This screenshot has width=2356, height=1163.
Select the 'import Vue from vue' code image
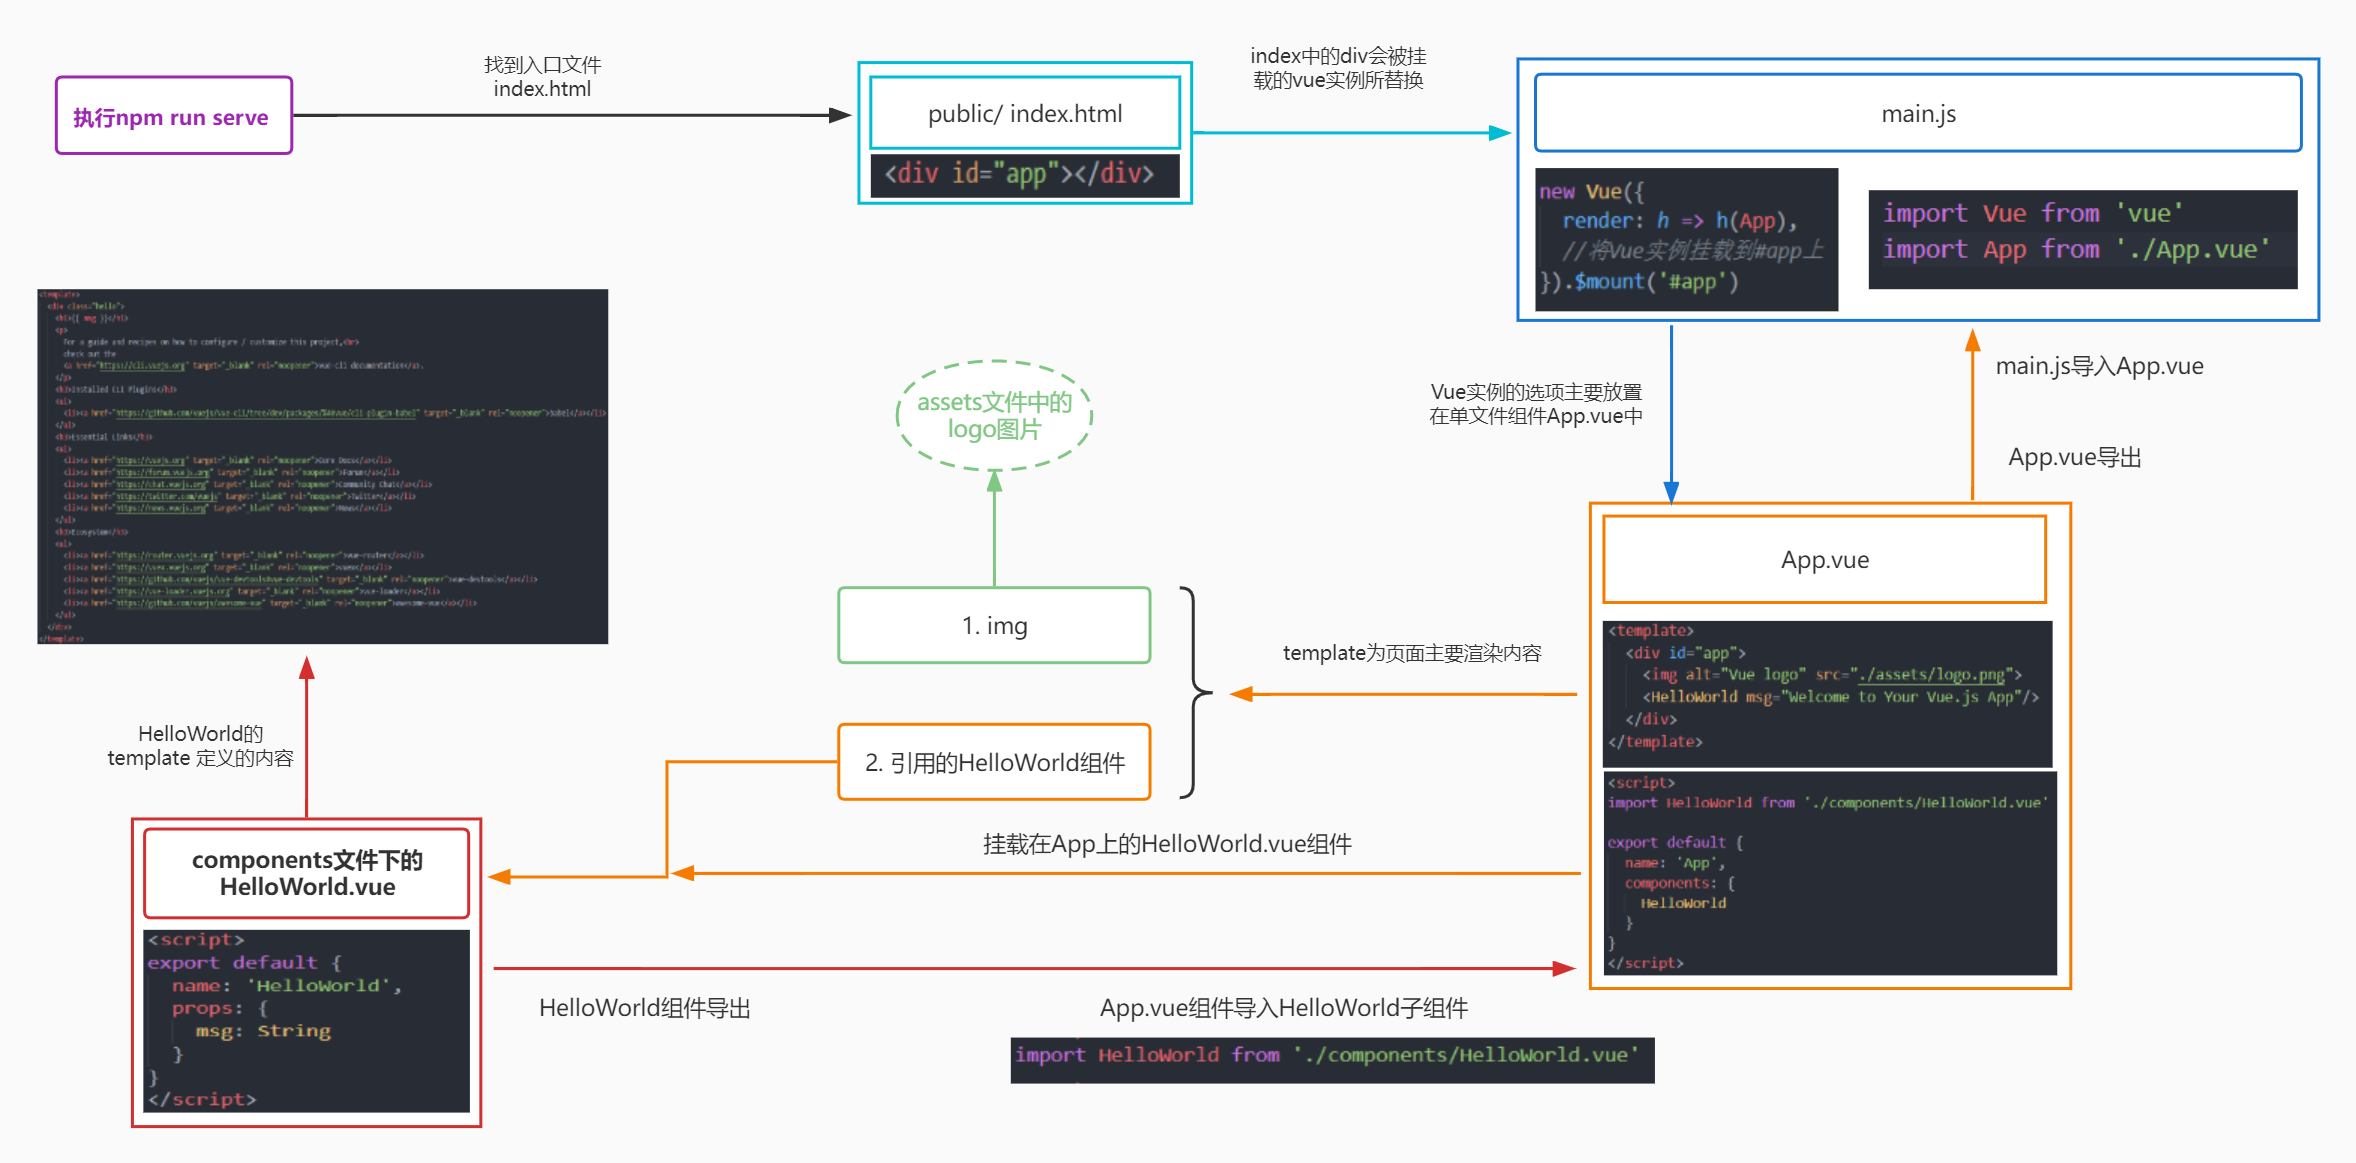[x=2082, y=238]
